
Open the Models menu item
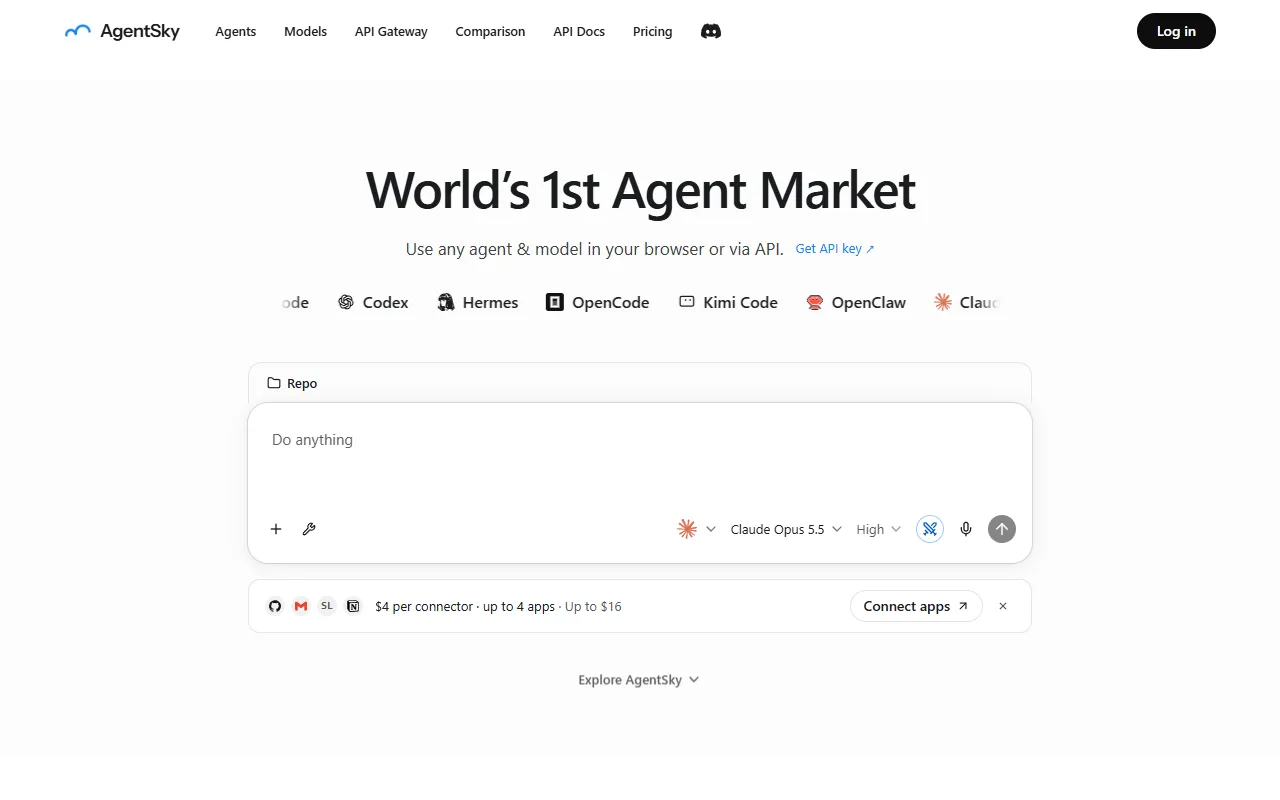pos(305,31)
